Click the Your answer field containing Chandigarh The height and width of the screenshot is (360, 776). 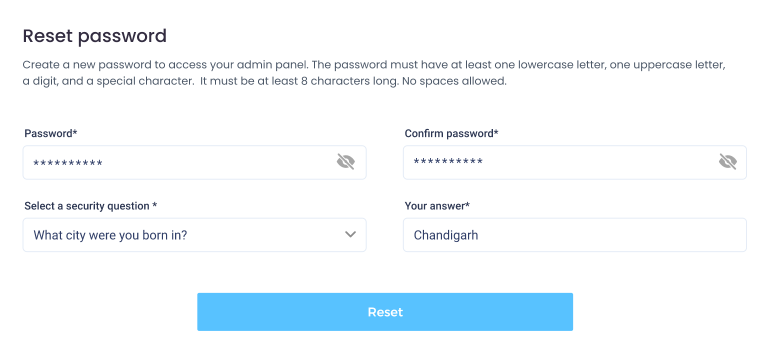tap(575, 235)
